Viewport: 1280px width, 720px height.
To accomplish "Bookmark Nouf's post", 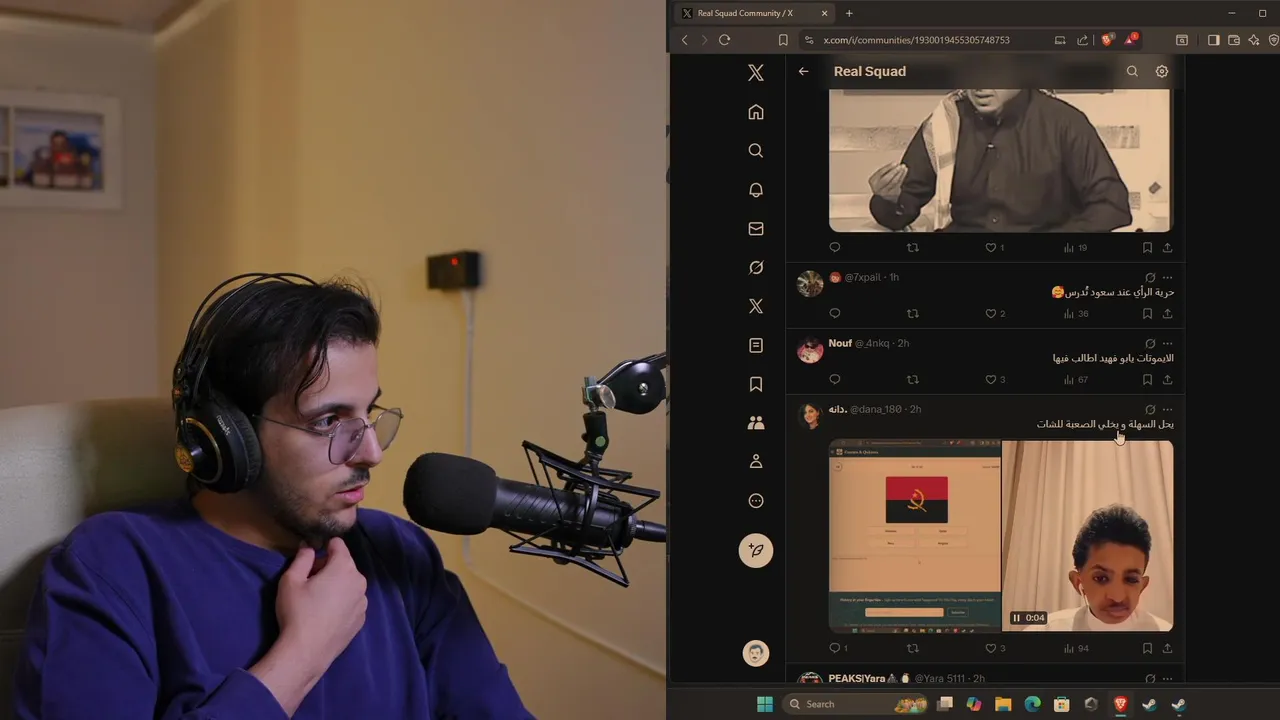I will point(1147,380).
